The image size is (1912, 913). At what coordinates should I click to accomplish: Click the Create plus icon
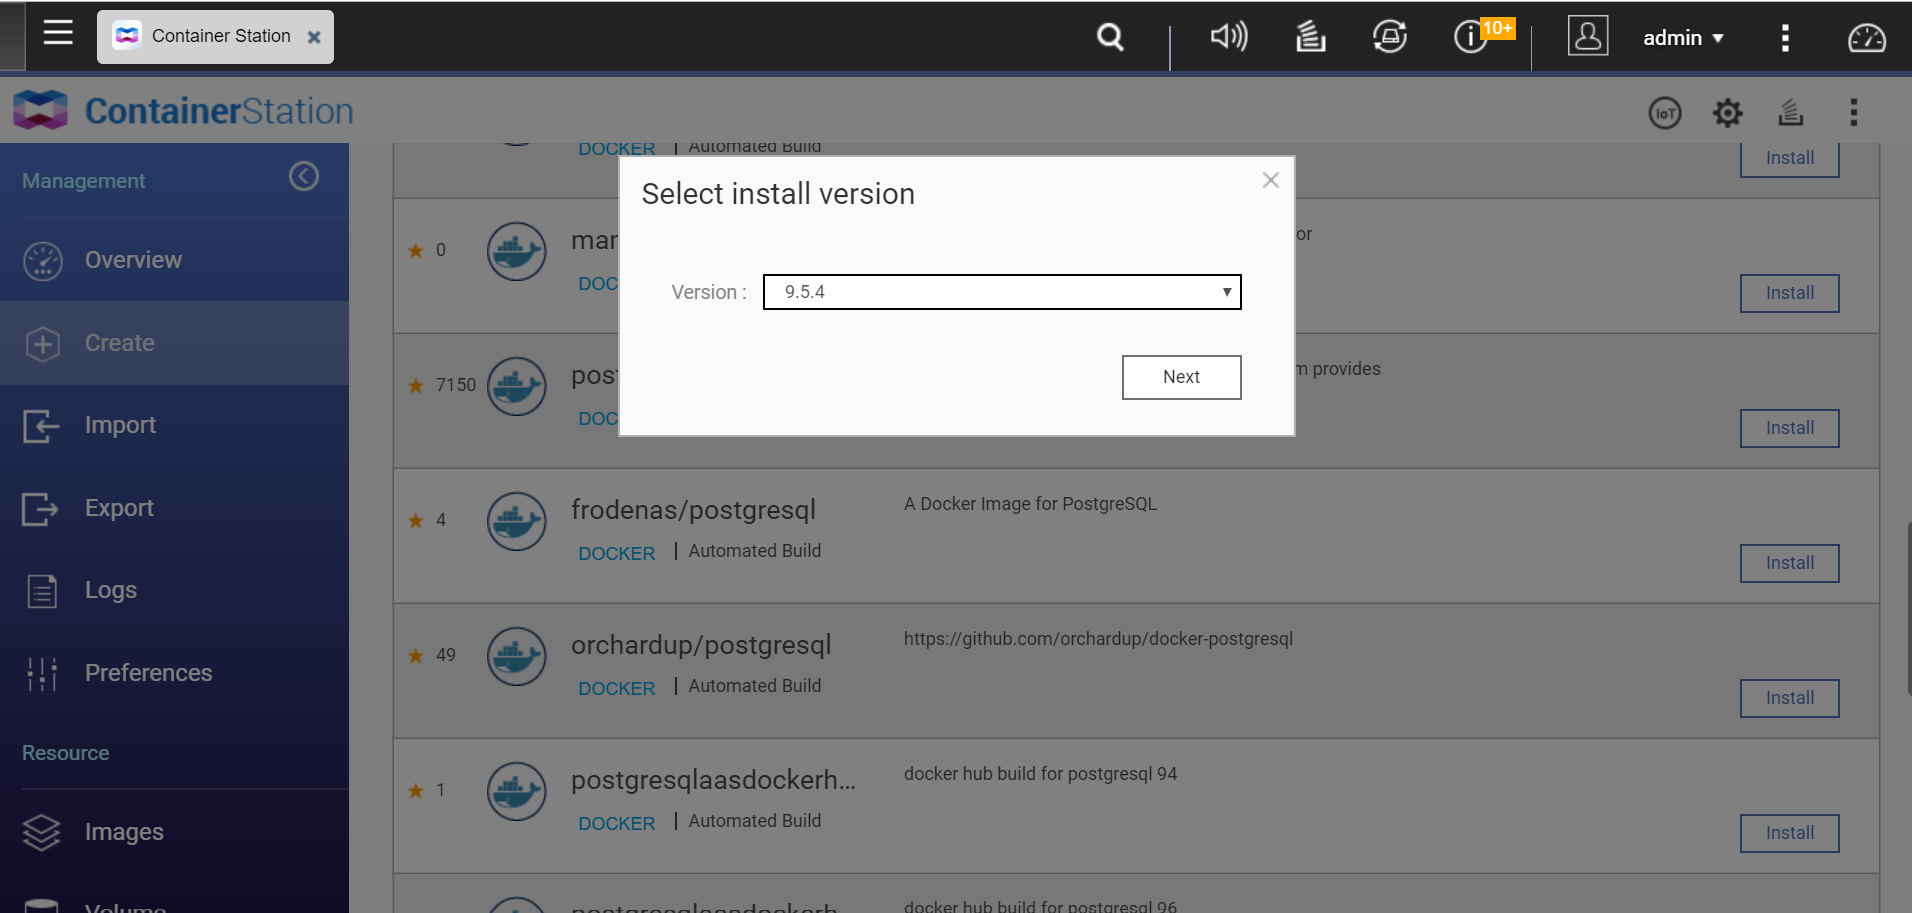click(x=43, y=344)
